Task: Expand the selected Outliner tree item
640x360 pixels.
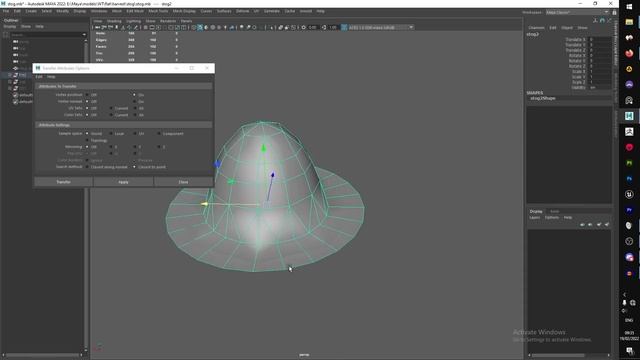Action: 10,75
